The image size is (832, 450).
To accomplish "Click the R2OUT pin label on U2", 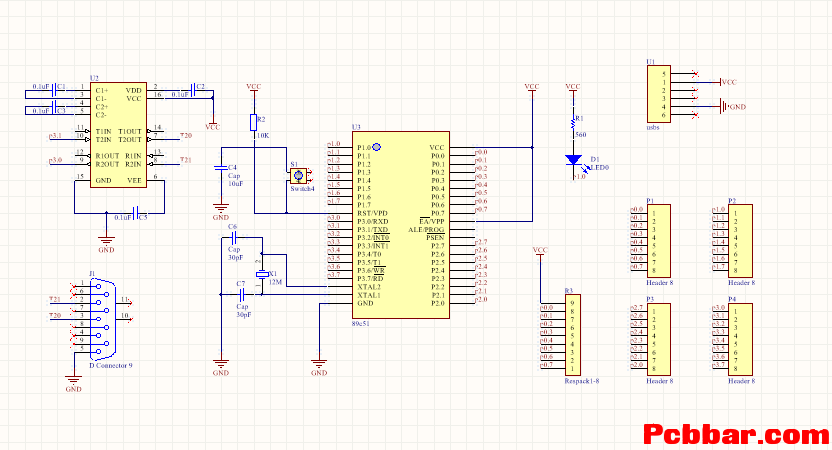I will click(x=107, y=165).
